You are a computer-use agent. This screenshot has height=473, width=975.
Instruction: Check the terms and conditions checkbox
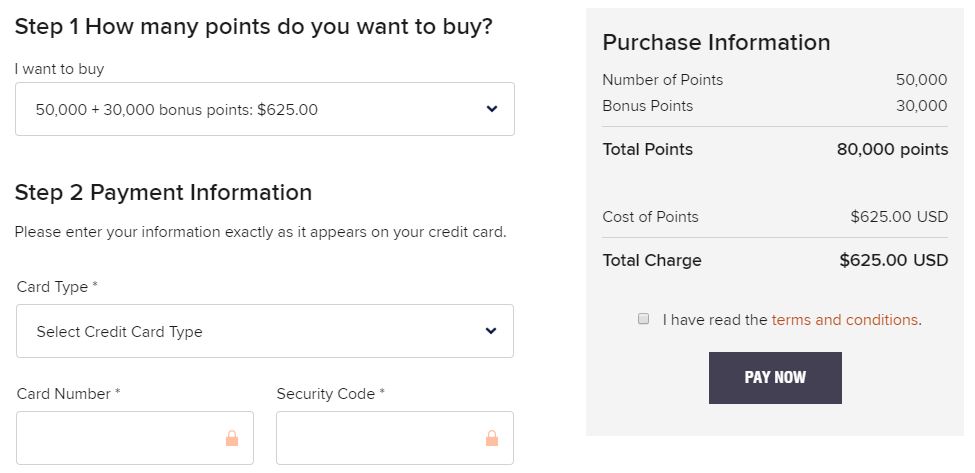[x=644, y=319]
